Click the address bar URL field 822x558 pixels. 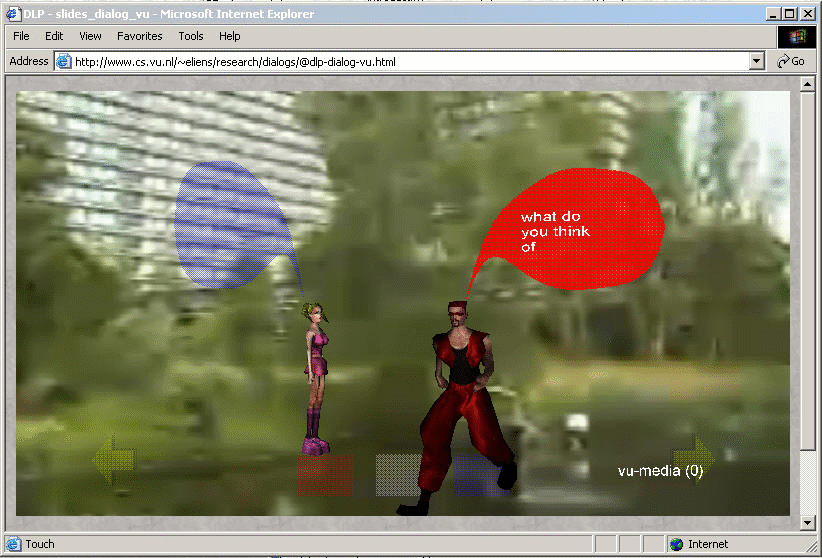point(409,62)
